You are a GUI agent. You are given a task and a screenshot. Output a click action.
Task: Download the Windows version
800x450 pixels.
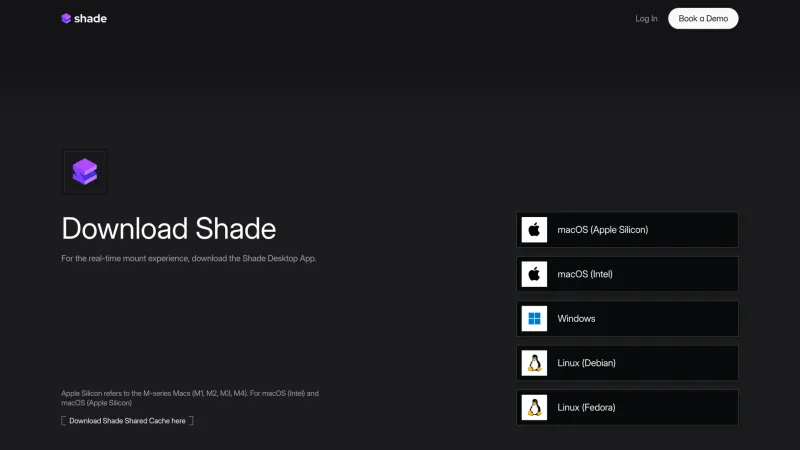click(x=627, y=318)
